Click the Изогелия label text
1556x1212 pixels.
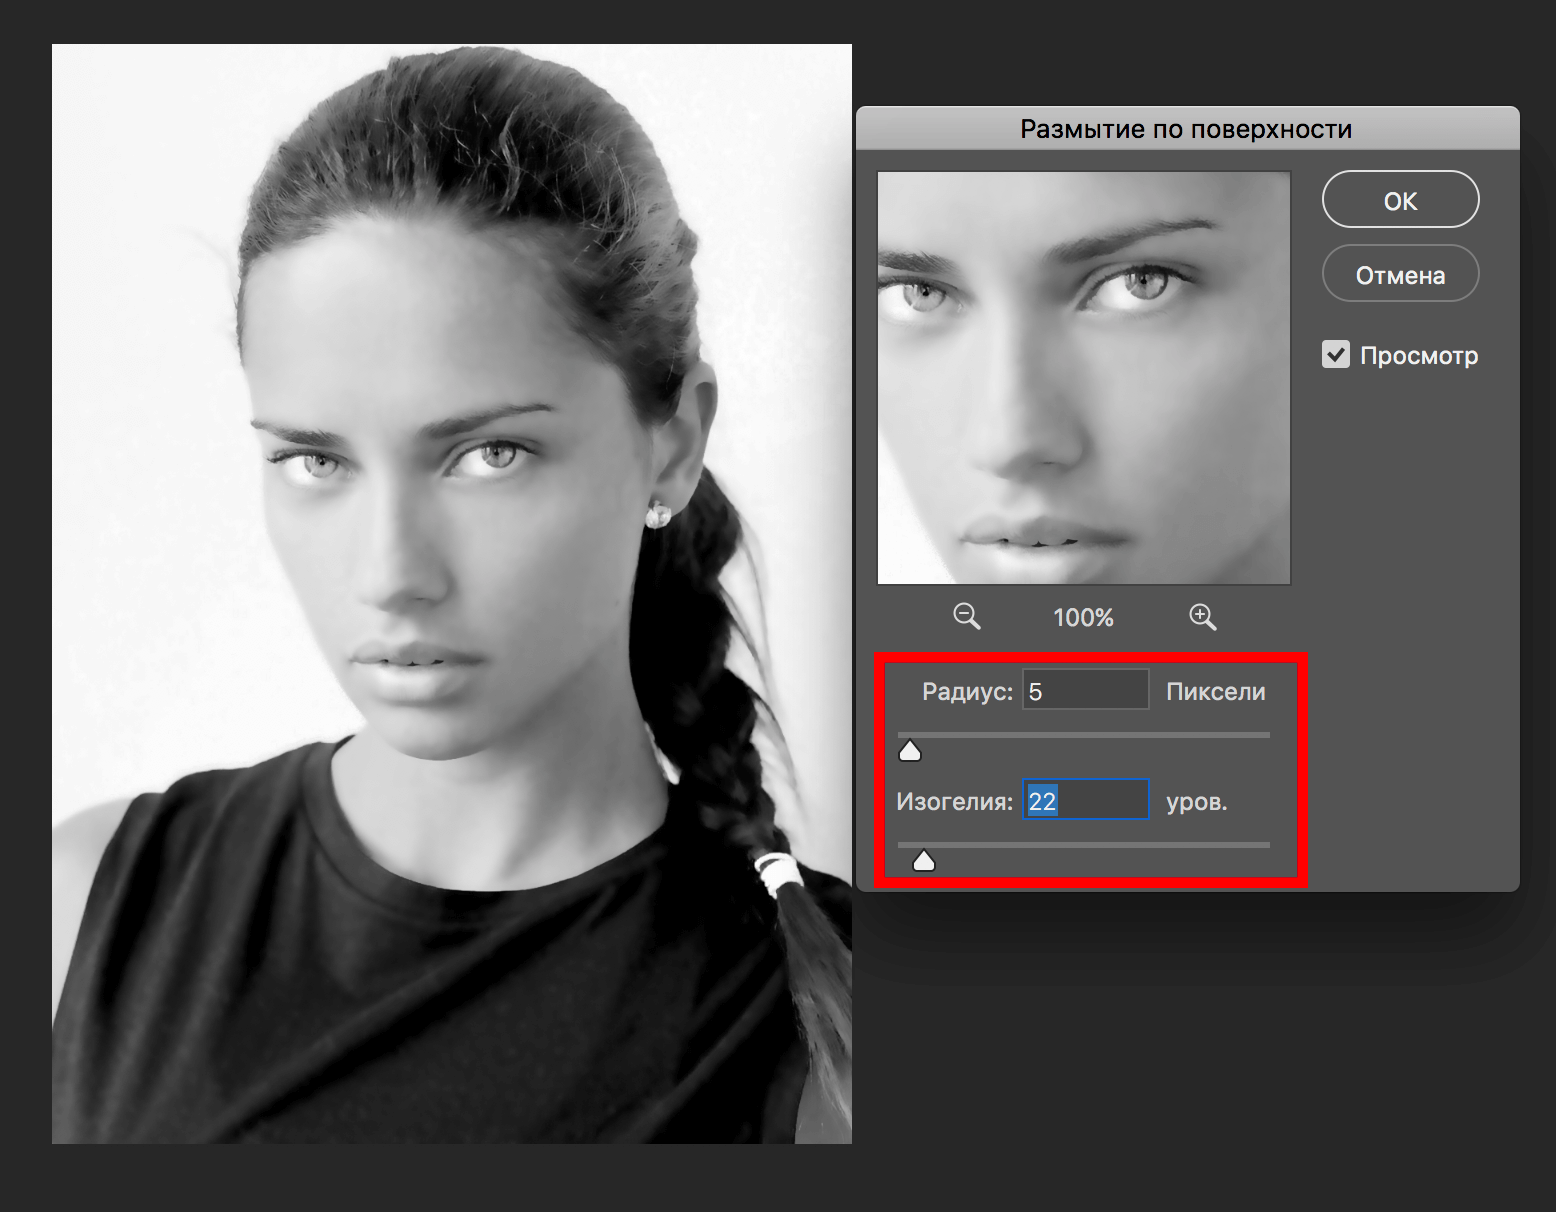point(954,802)
